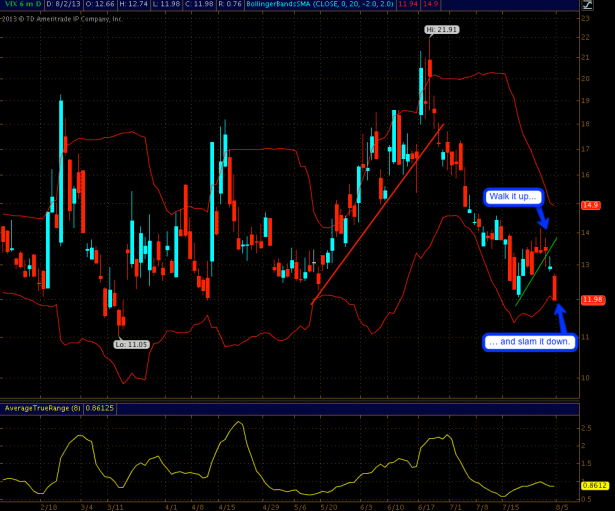
Task: Click the TD Ameritrade IP Company copyright text
Action: click(x=62, y=18)
